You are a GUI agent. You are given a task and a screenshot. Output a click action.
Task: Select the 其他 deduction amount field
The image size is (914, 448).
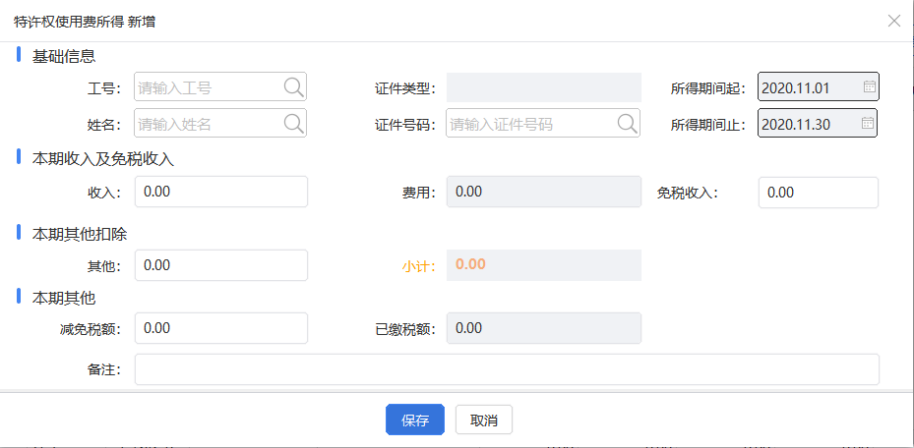click(x=221, y=265)
